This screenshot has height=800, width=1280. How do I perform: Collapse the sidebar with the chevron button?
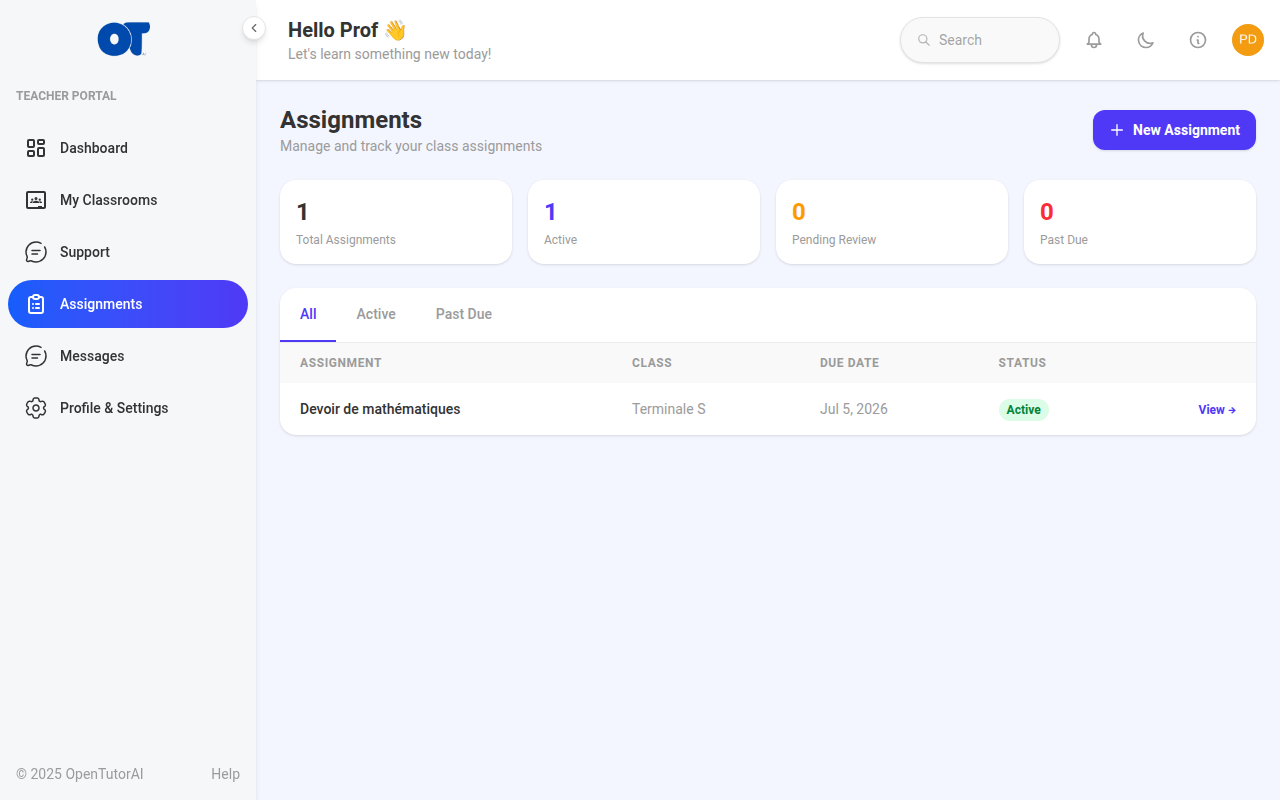[x=254, y=28]
